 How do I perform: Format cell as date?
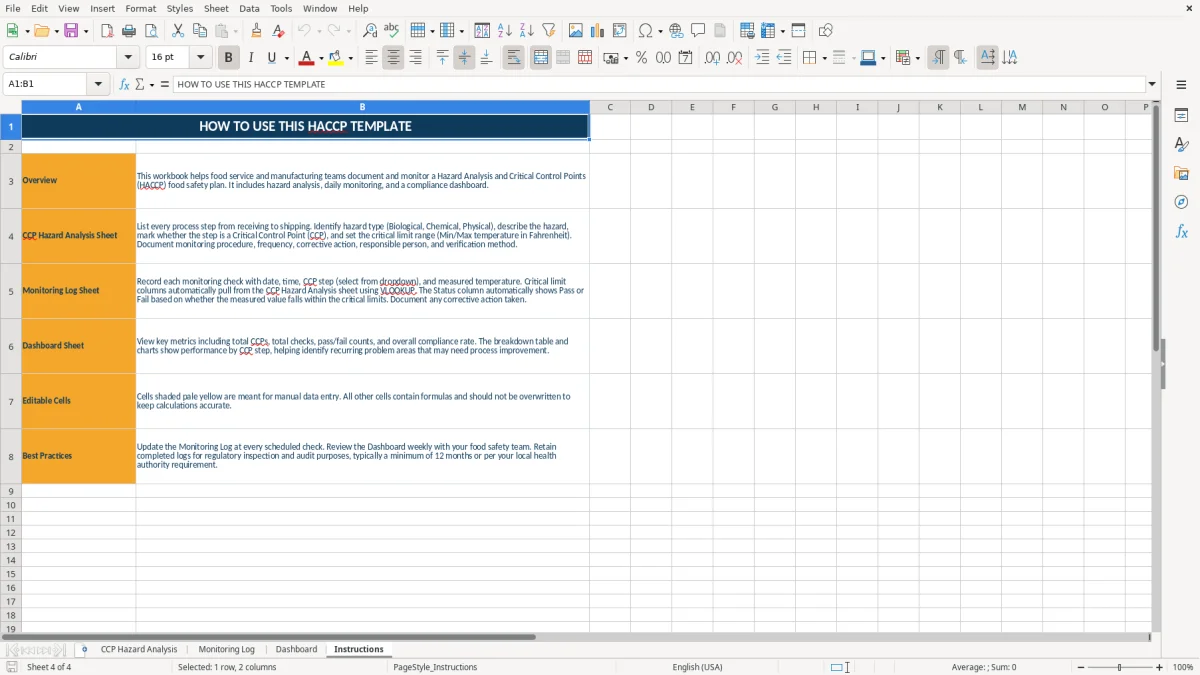point(685,58)
